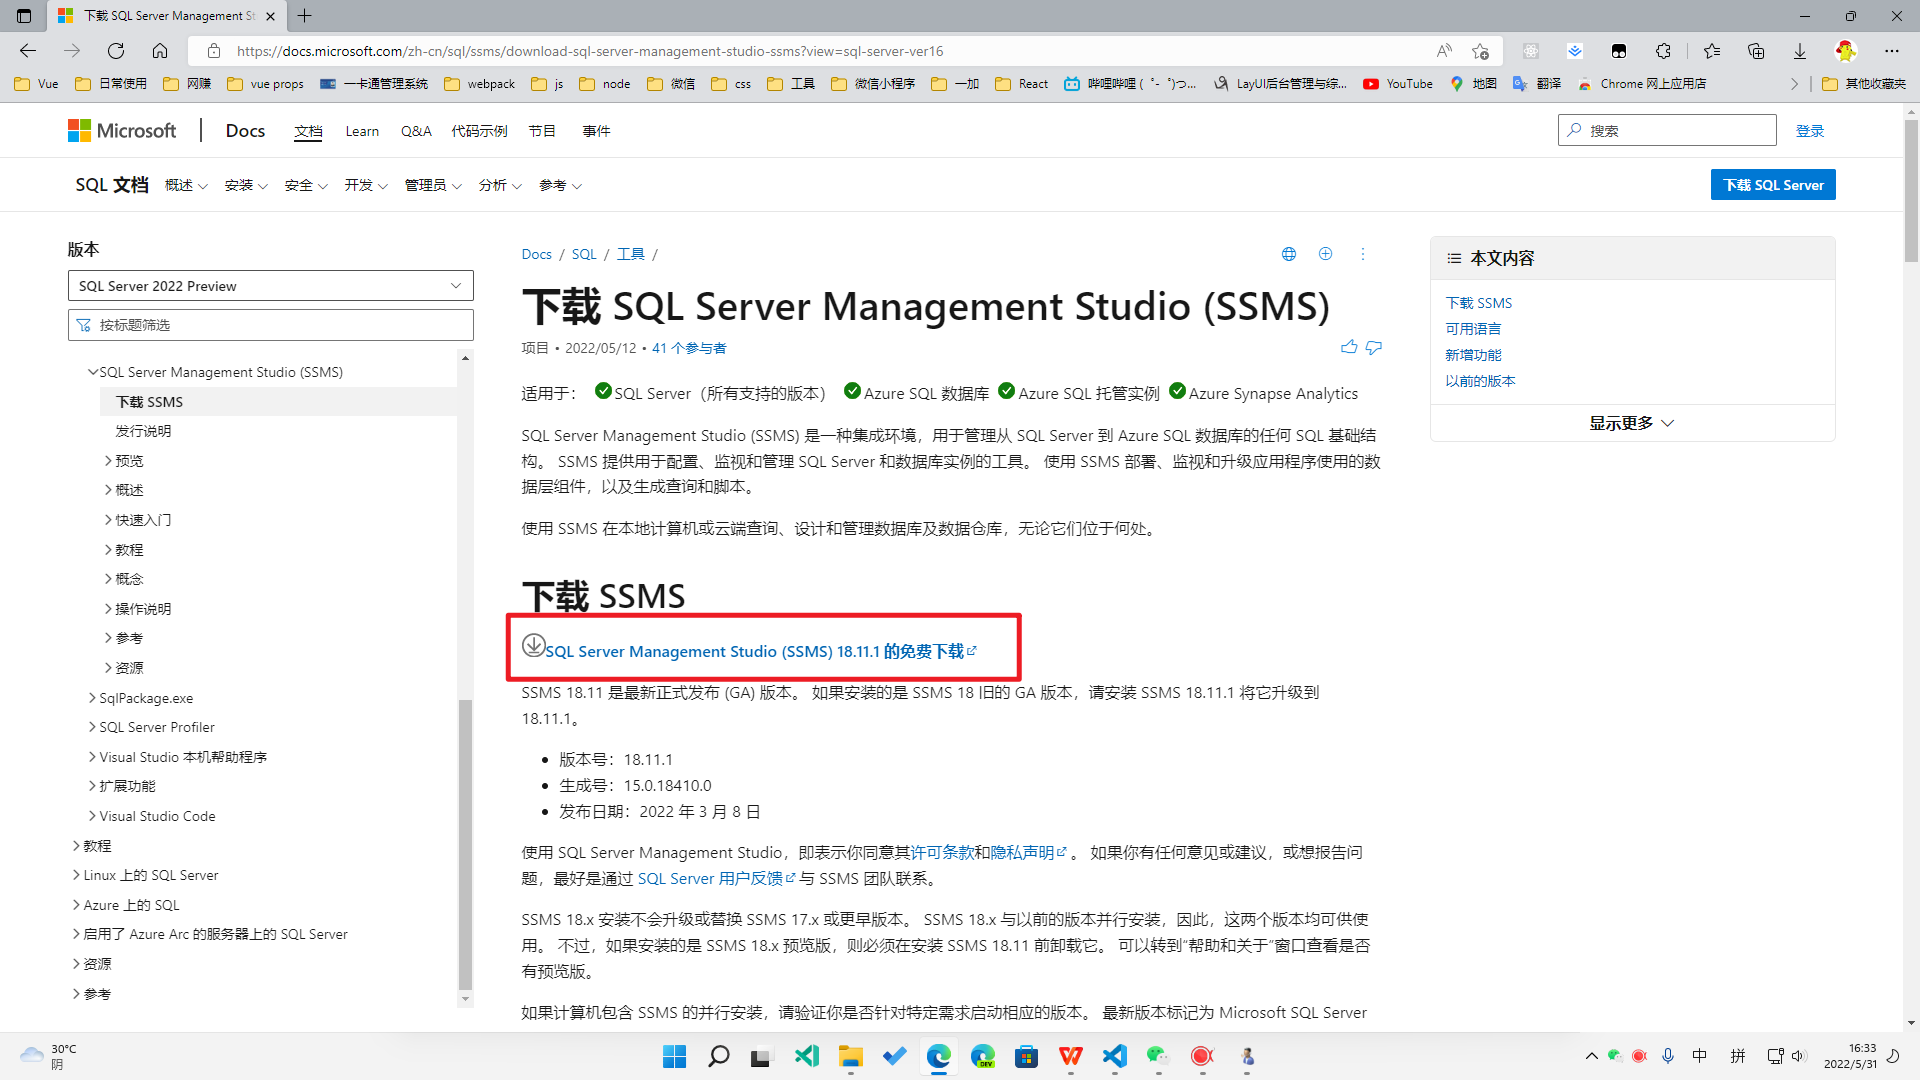1920x1080 pixels.
Task: Open new browser tab
Action: [305, 16]
